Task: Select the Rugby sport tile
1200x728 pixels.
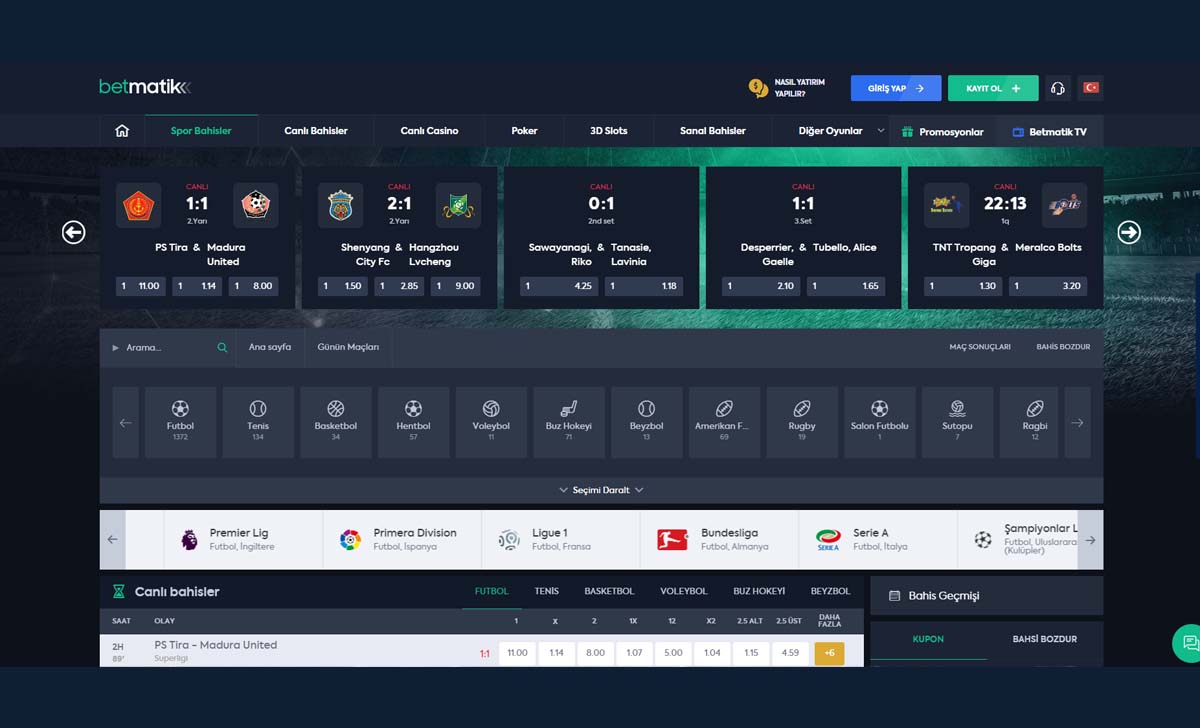Action: [x=802, y=422]
